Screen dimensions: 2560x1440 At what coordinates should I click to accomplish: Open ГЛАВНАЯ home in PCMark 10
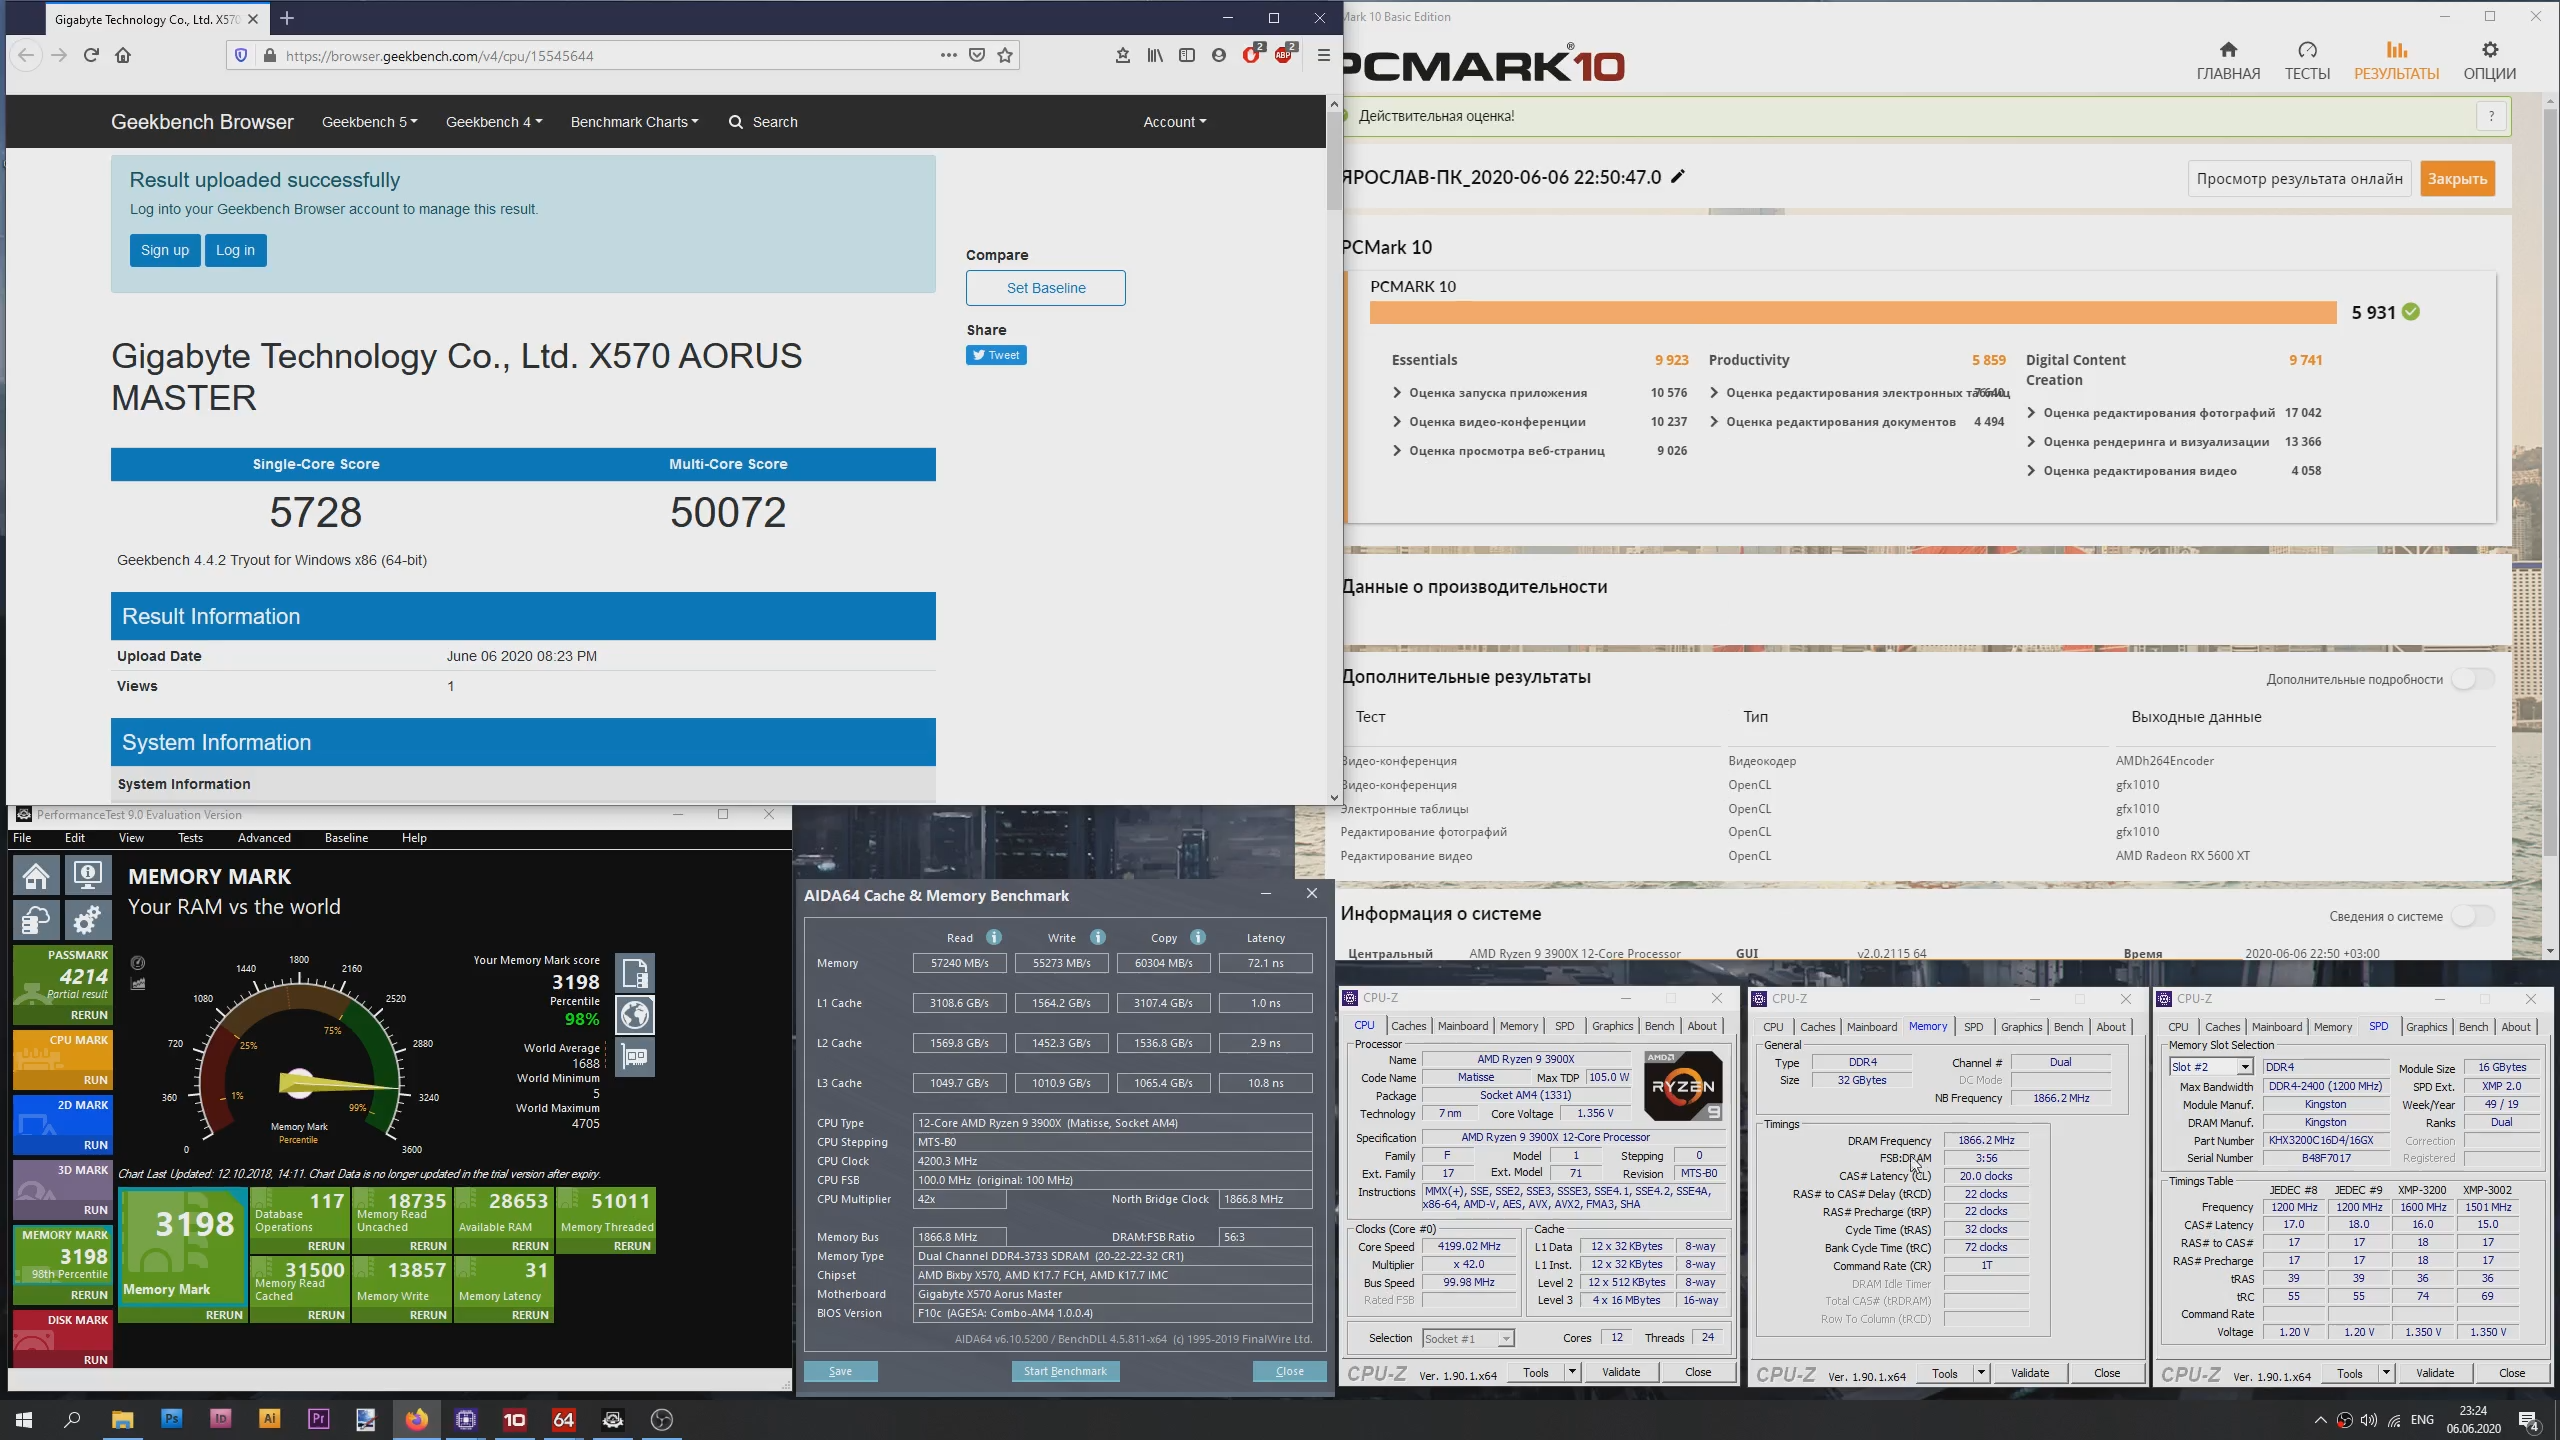coord(2228,61)
